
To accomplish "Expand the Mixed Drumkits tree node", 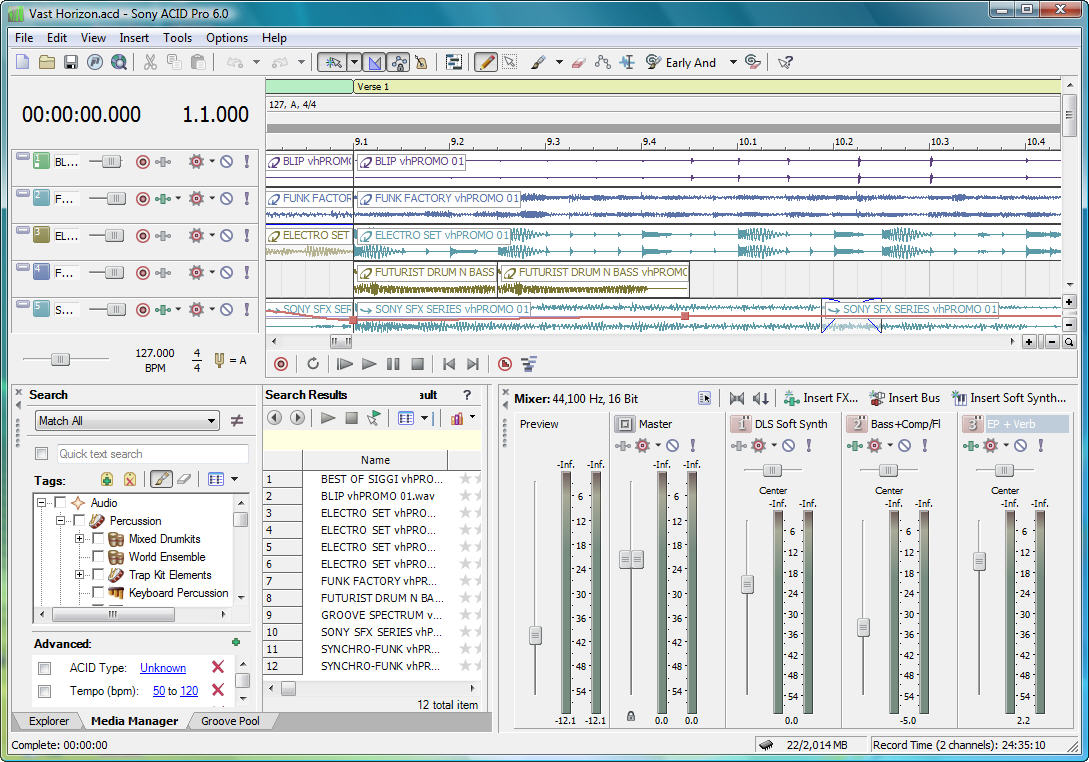I will click(x=79, y=538).
